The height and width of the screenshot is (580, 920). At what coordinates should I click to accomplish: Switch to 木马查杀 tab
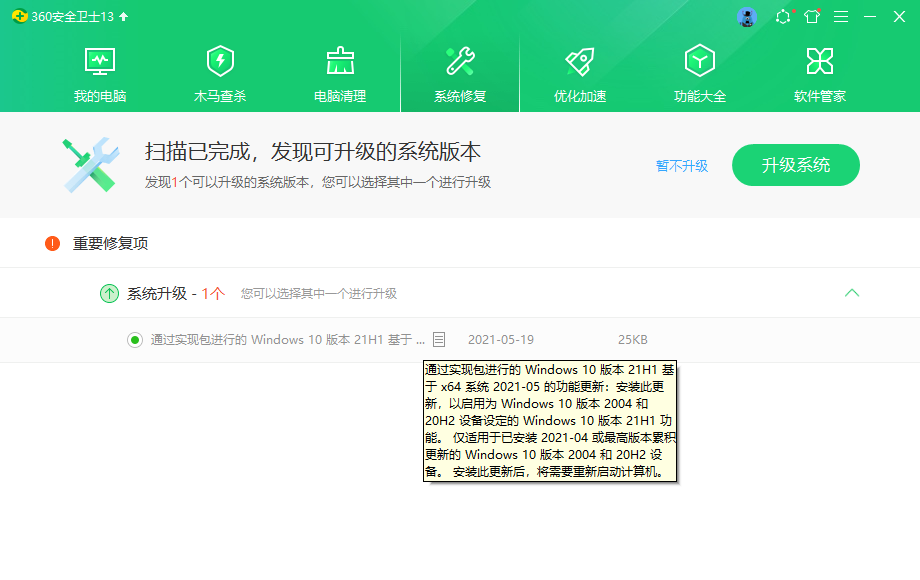click(x=220, y=74)
